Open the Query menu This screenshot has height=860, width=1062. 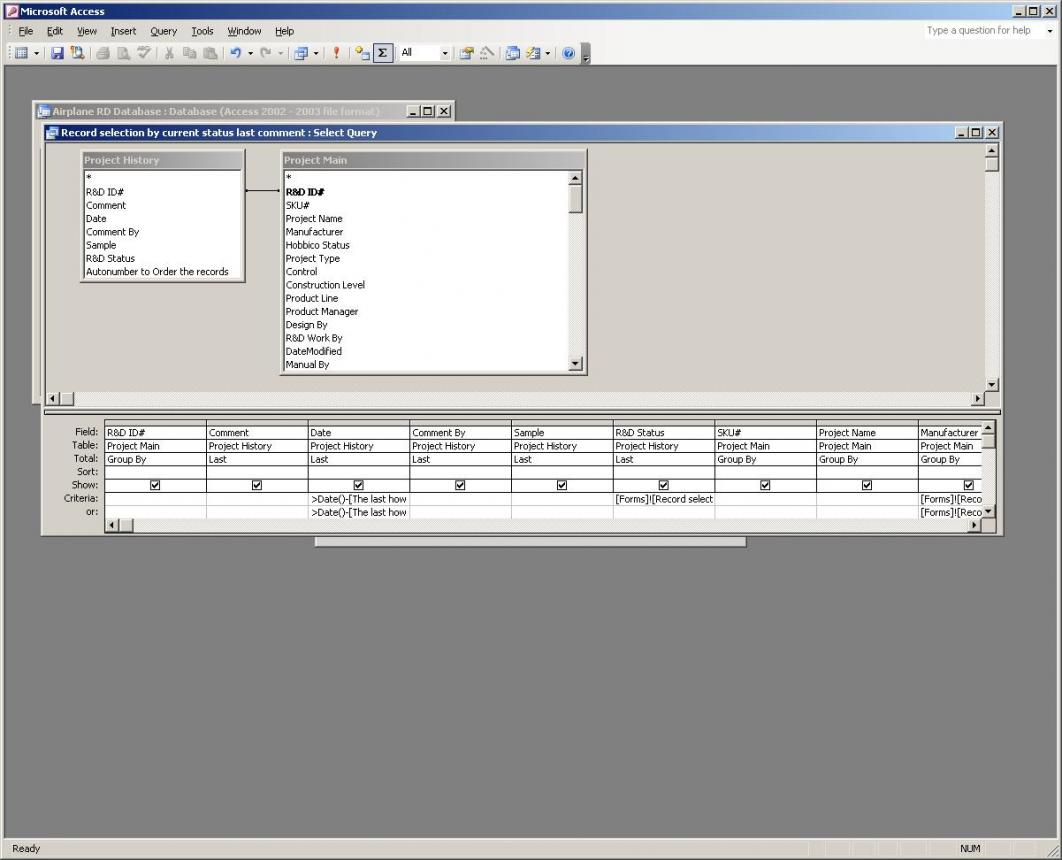(x=163, y=31)
